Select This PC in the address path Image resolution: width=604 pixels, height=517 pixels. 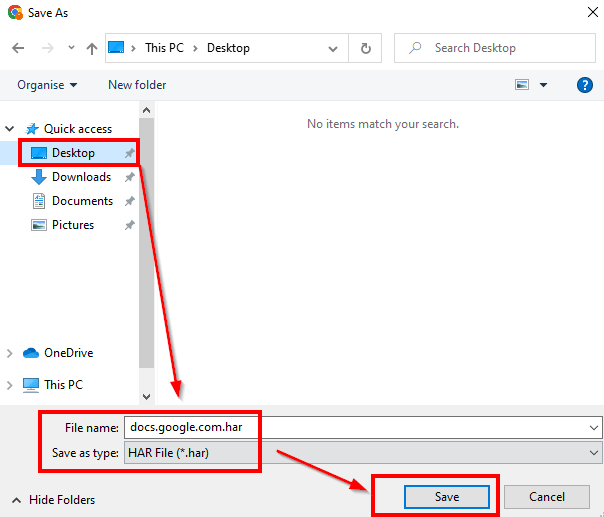pyautogui.click(x=164, y=48)
